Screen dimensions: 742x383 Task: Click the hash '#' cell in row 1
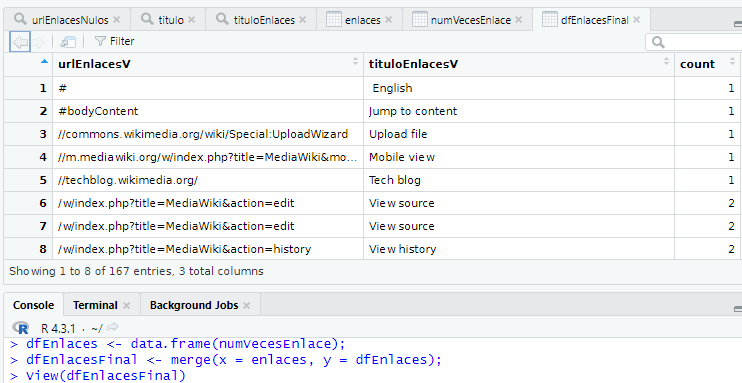pos(208,88)
